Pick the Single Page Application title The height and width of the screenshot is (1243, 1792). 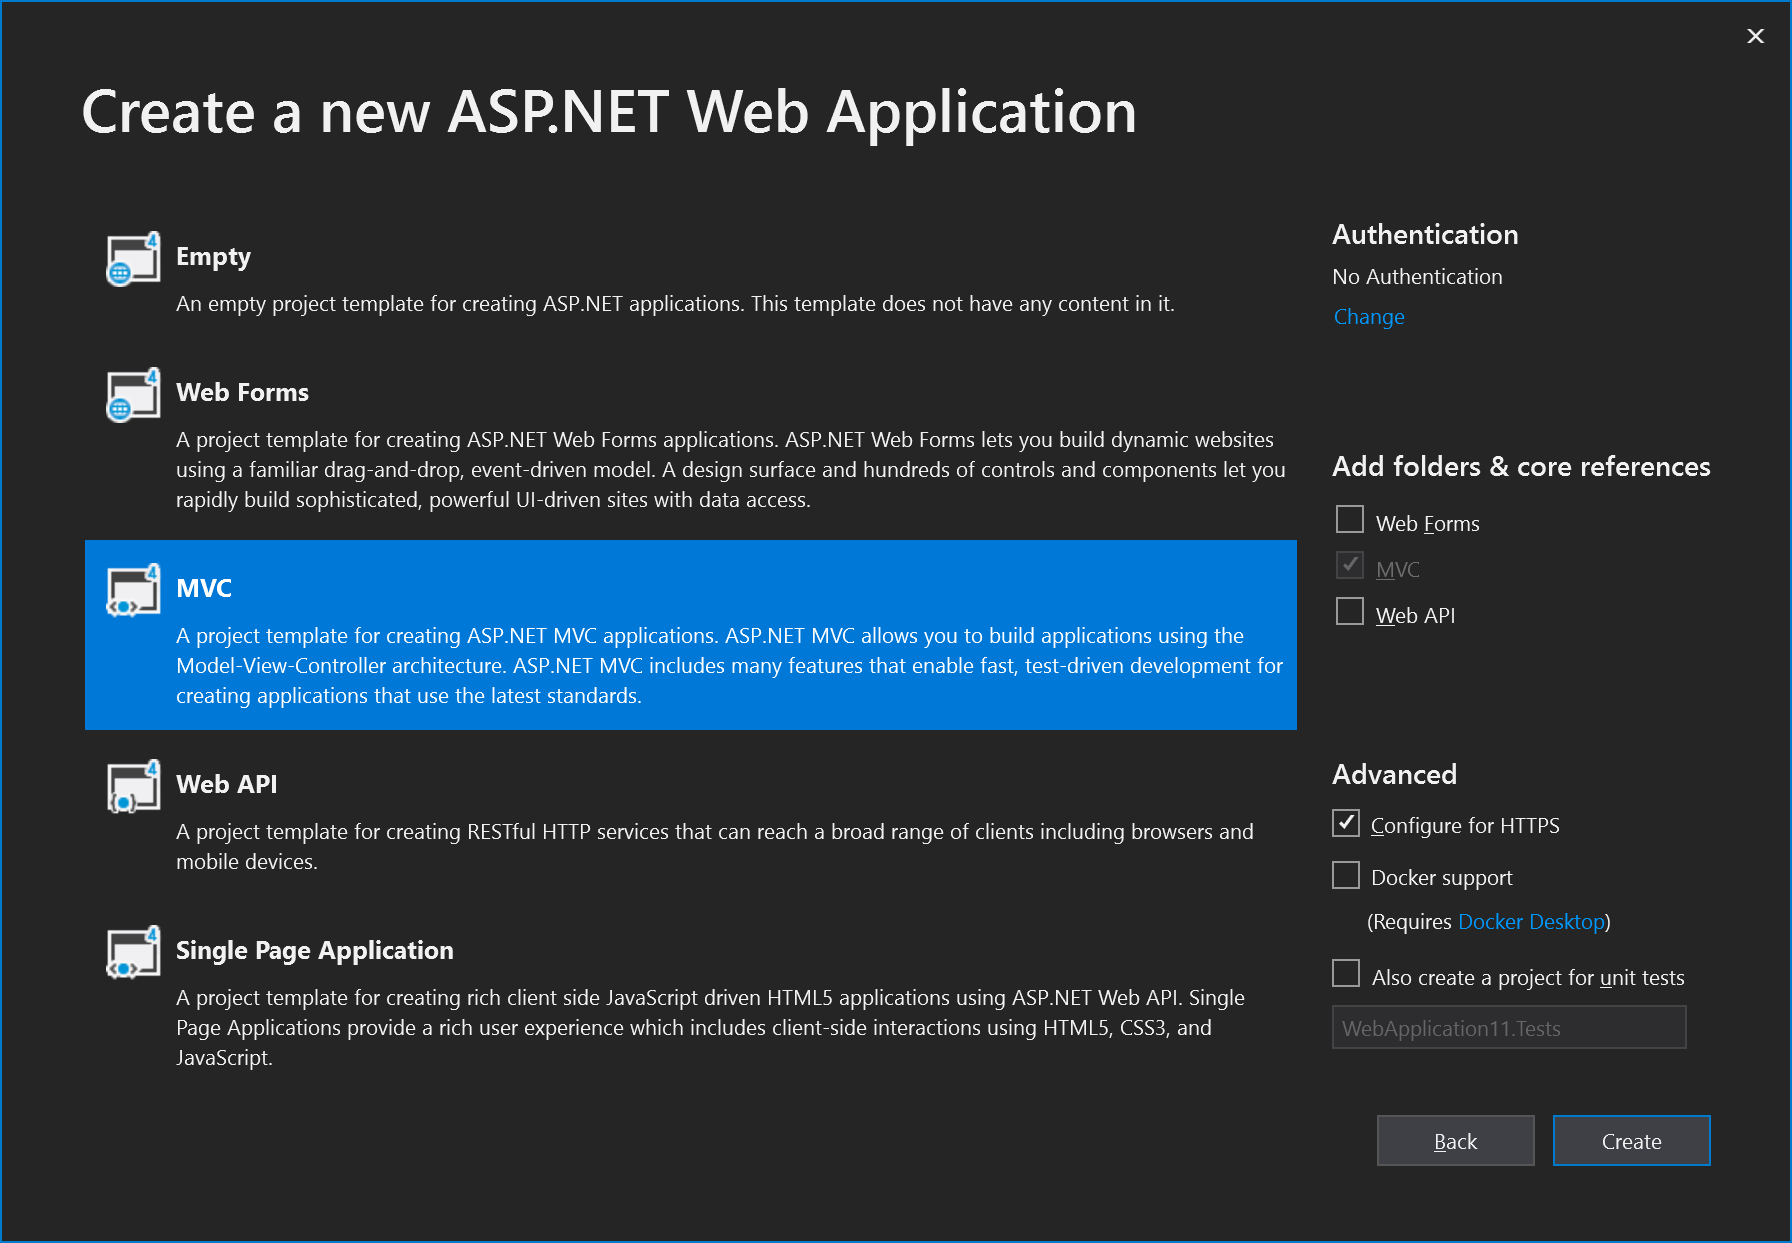tap(314, 951)
